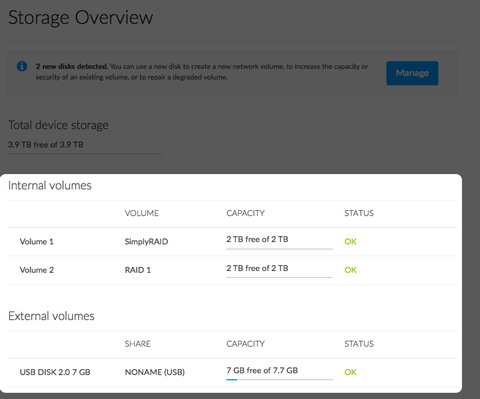Click the External volumes heading

point(51,316)
